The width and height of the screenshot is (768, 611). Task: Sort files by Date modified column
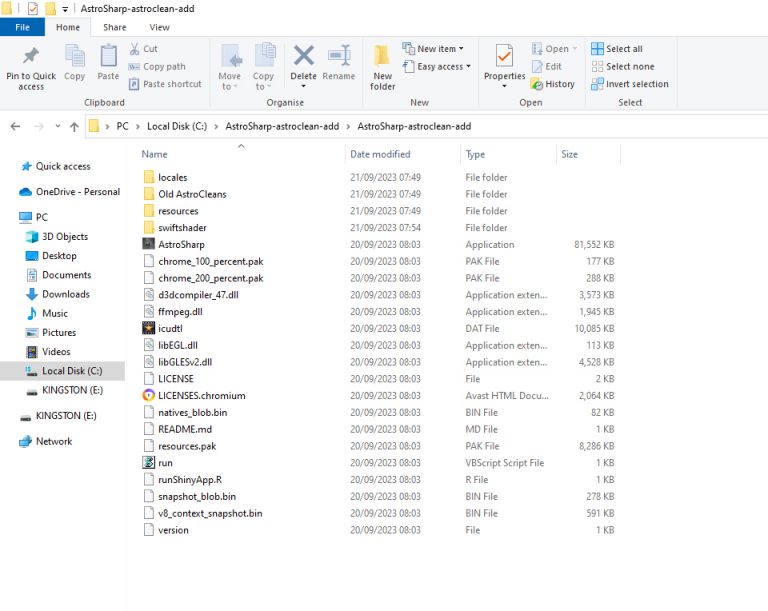pos(380,154)
